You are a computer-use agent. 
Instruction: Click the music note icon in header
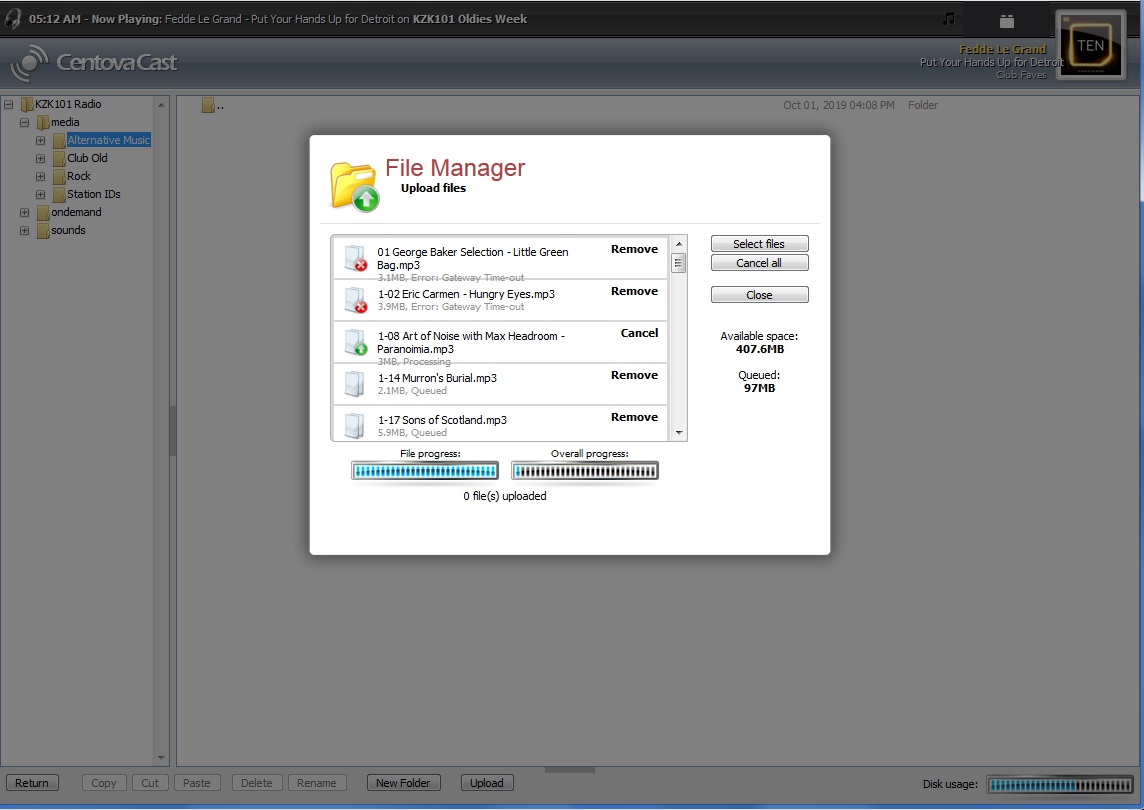(x=948, y=19)
